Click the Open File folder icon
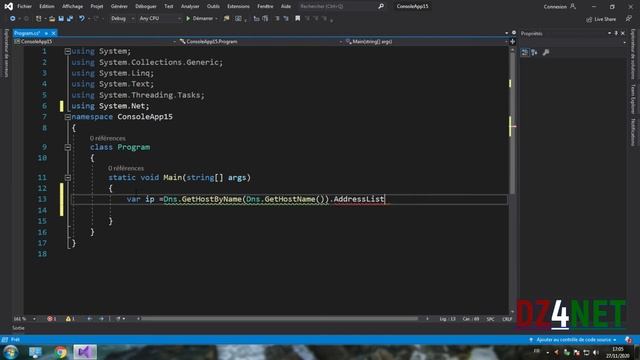The height and width of the screenshot is (360, 640). (x=52, y=19)
